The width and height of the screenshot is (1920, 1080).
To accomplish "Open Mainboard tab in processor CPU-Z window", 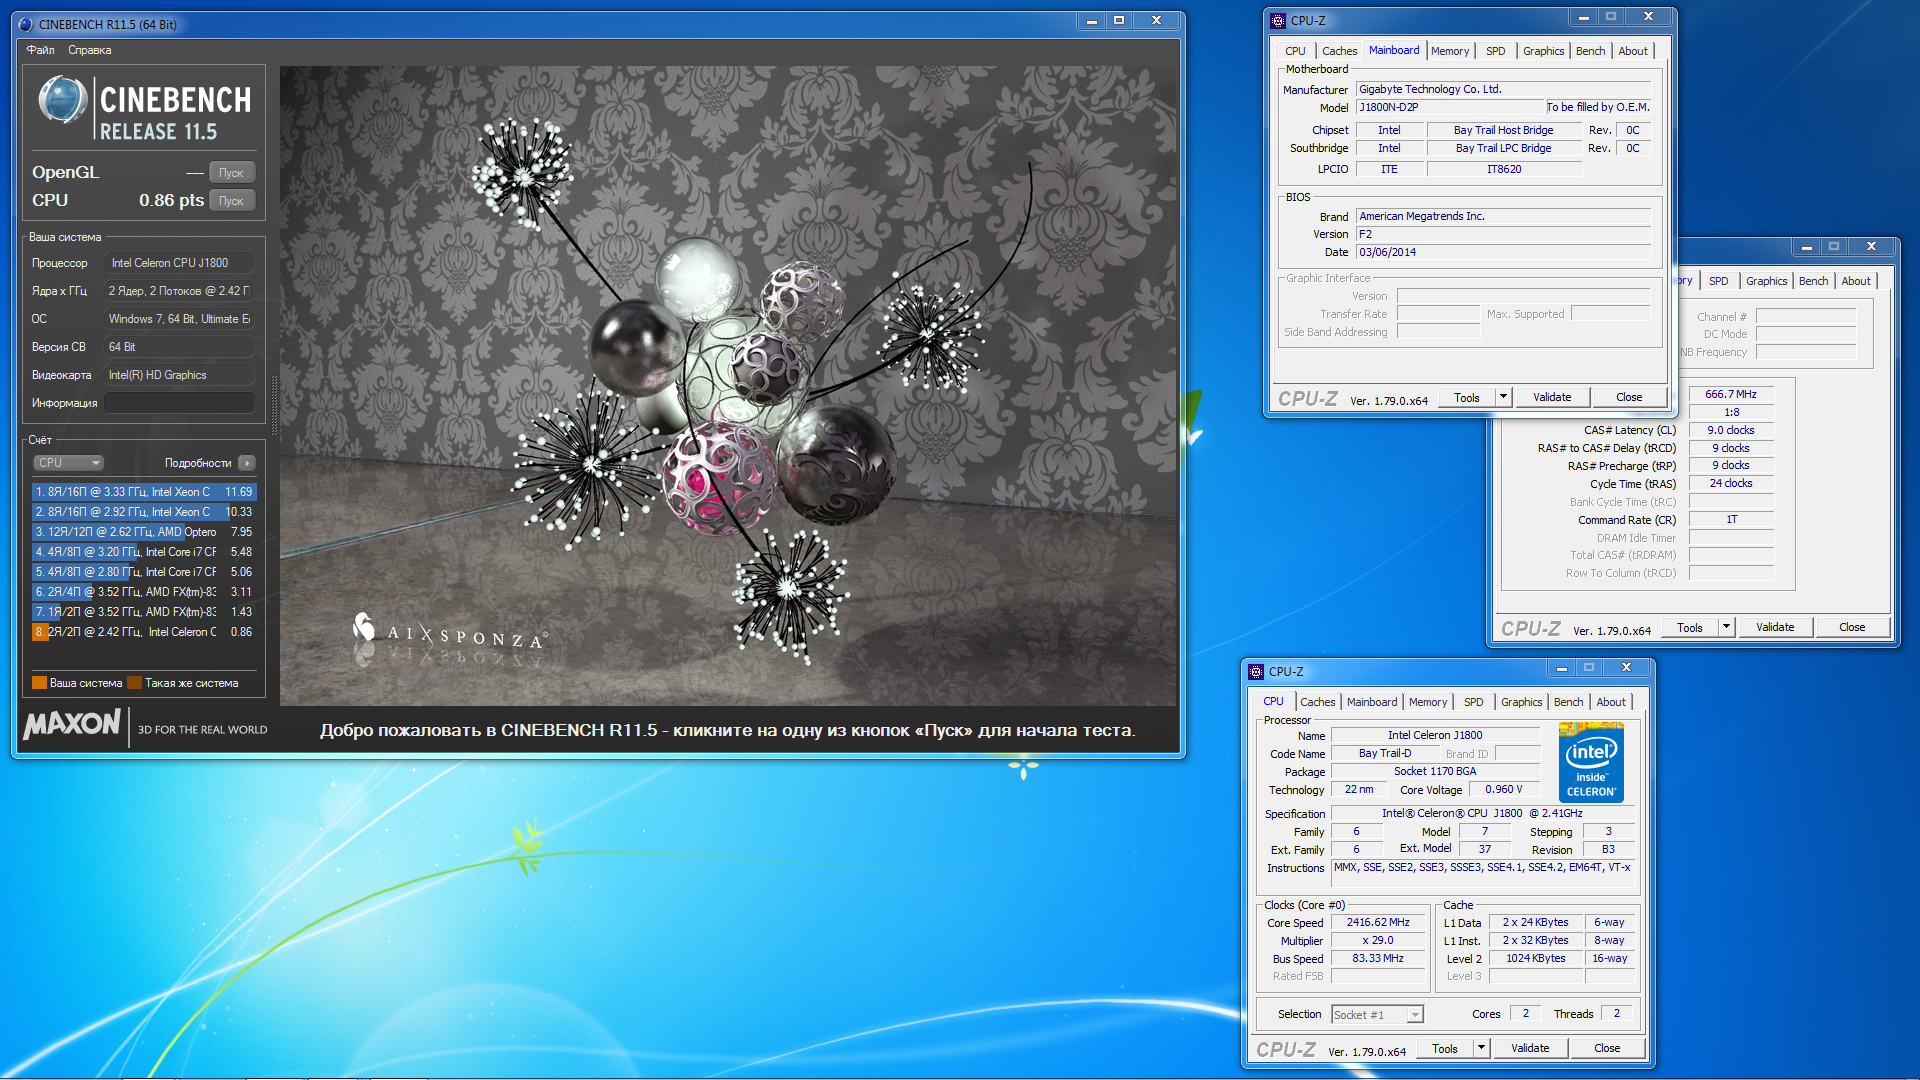I will [1372, 702].
